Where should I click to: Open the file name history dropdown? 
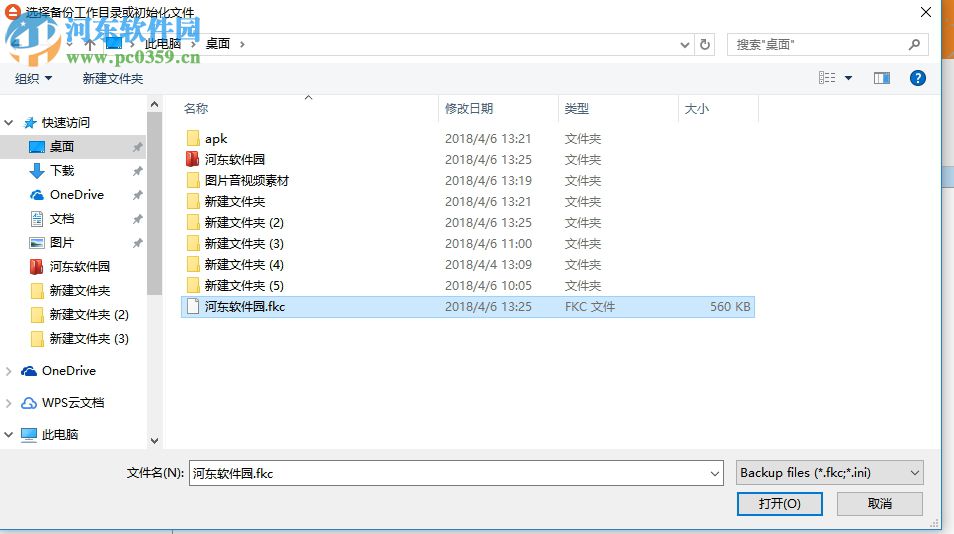(x=714, y=473)
